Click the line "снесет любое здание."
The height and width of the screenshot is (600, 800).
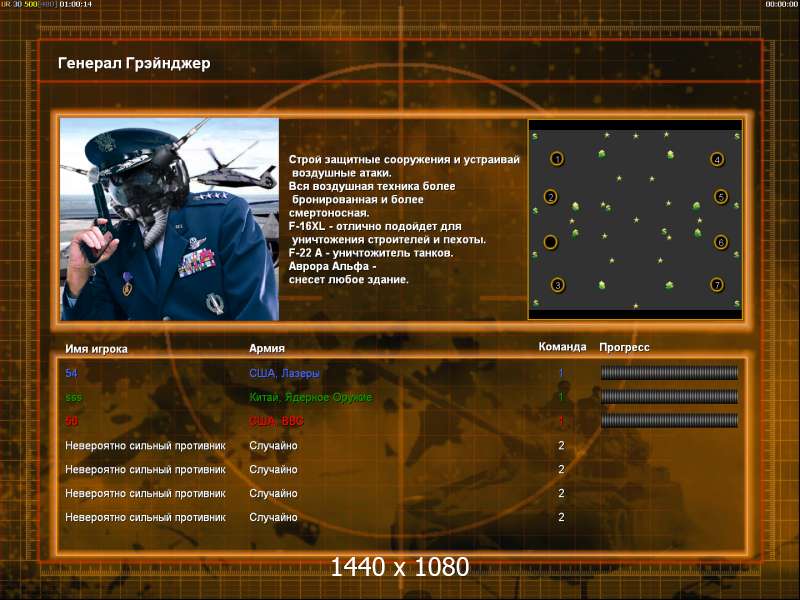pos(348,280)
